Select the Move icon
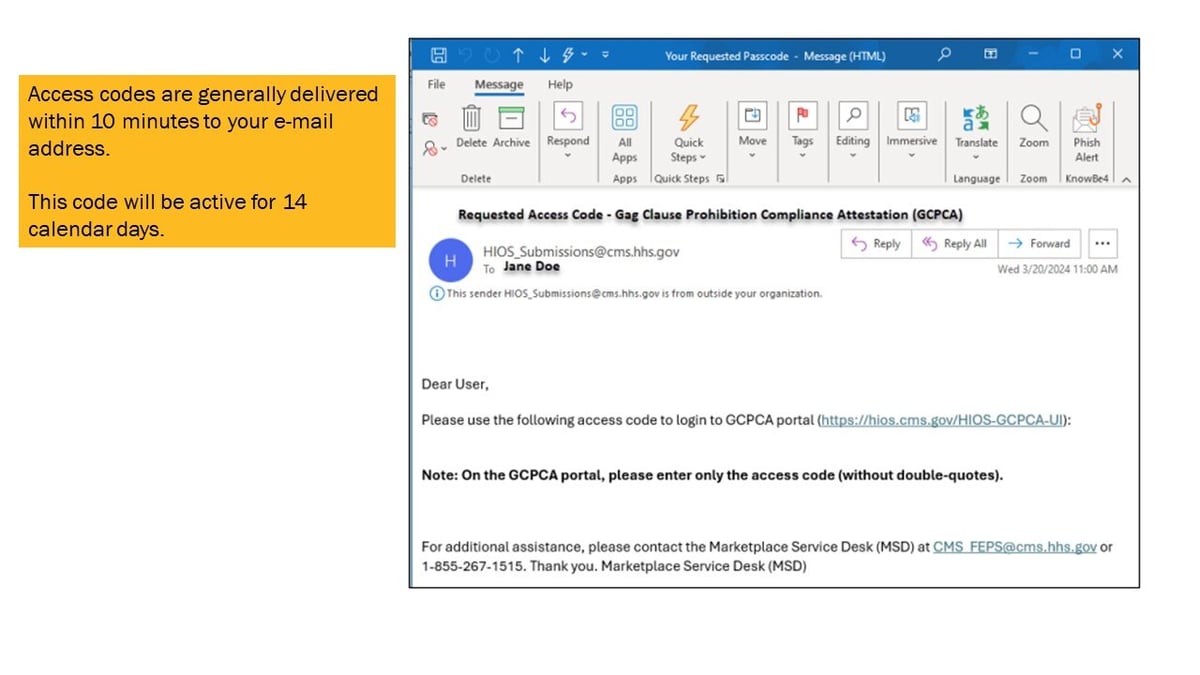Image resolution: width=1200 pixels, height=675 pixels. 752,118
